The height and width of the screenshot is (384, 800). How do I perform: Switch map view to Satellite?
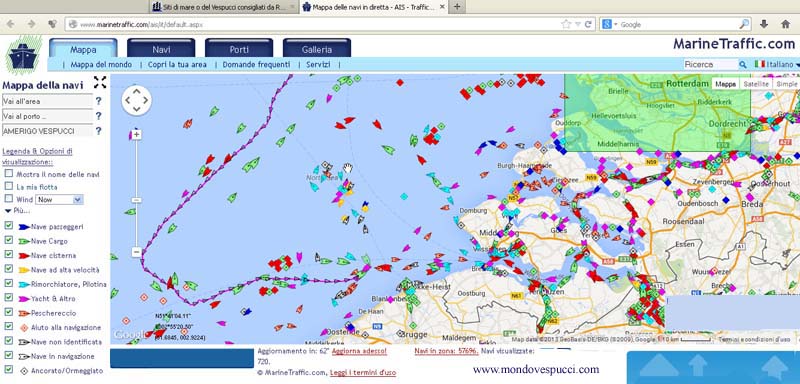756,84
